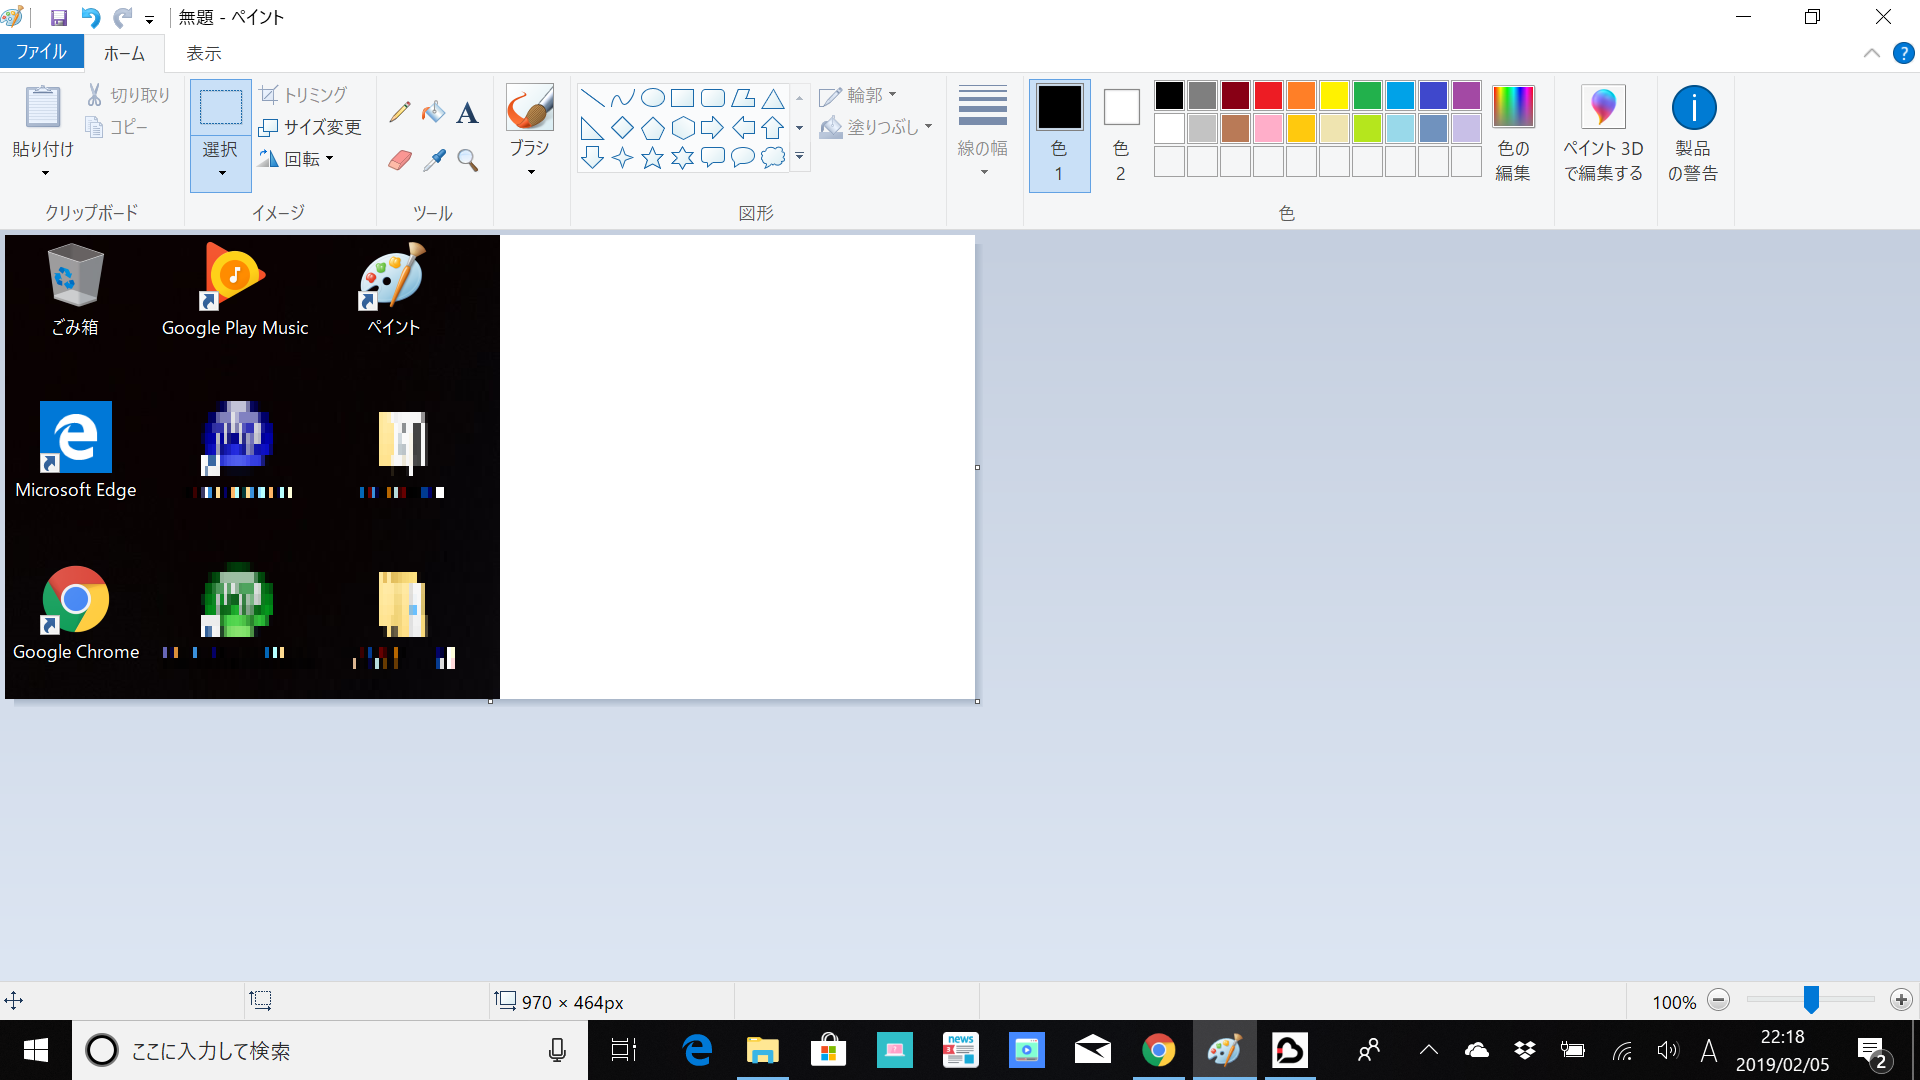The image size is (1920, 1080).
Task: Select 色2 background color box
Action: point(1121,135)
